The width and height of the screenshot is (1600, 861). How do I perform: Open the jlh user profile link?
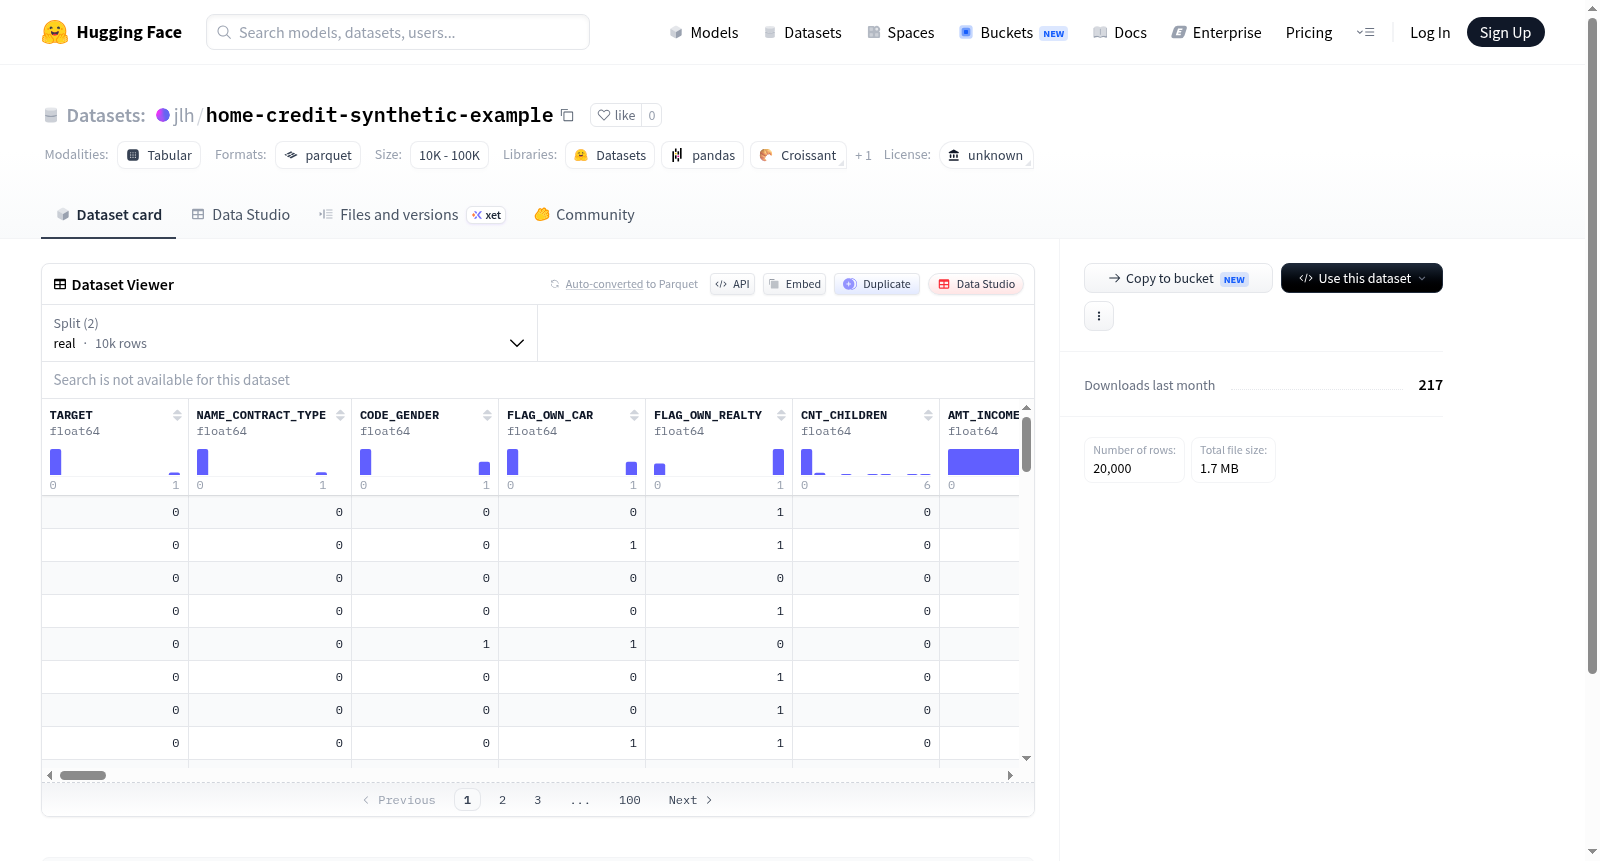[x=184, y=115]
